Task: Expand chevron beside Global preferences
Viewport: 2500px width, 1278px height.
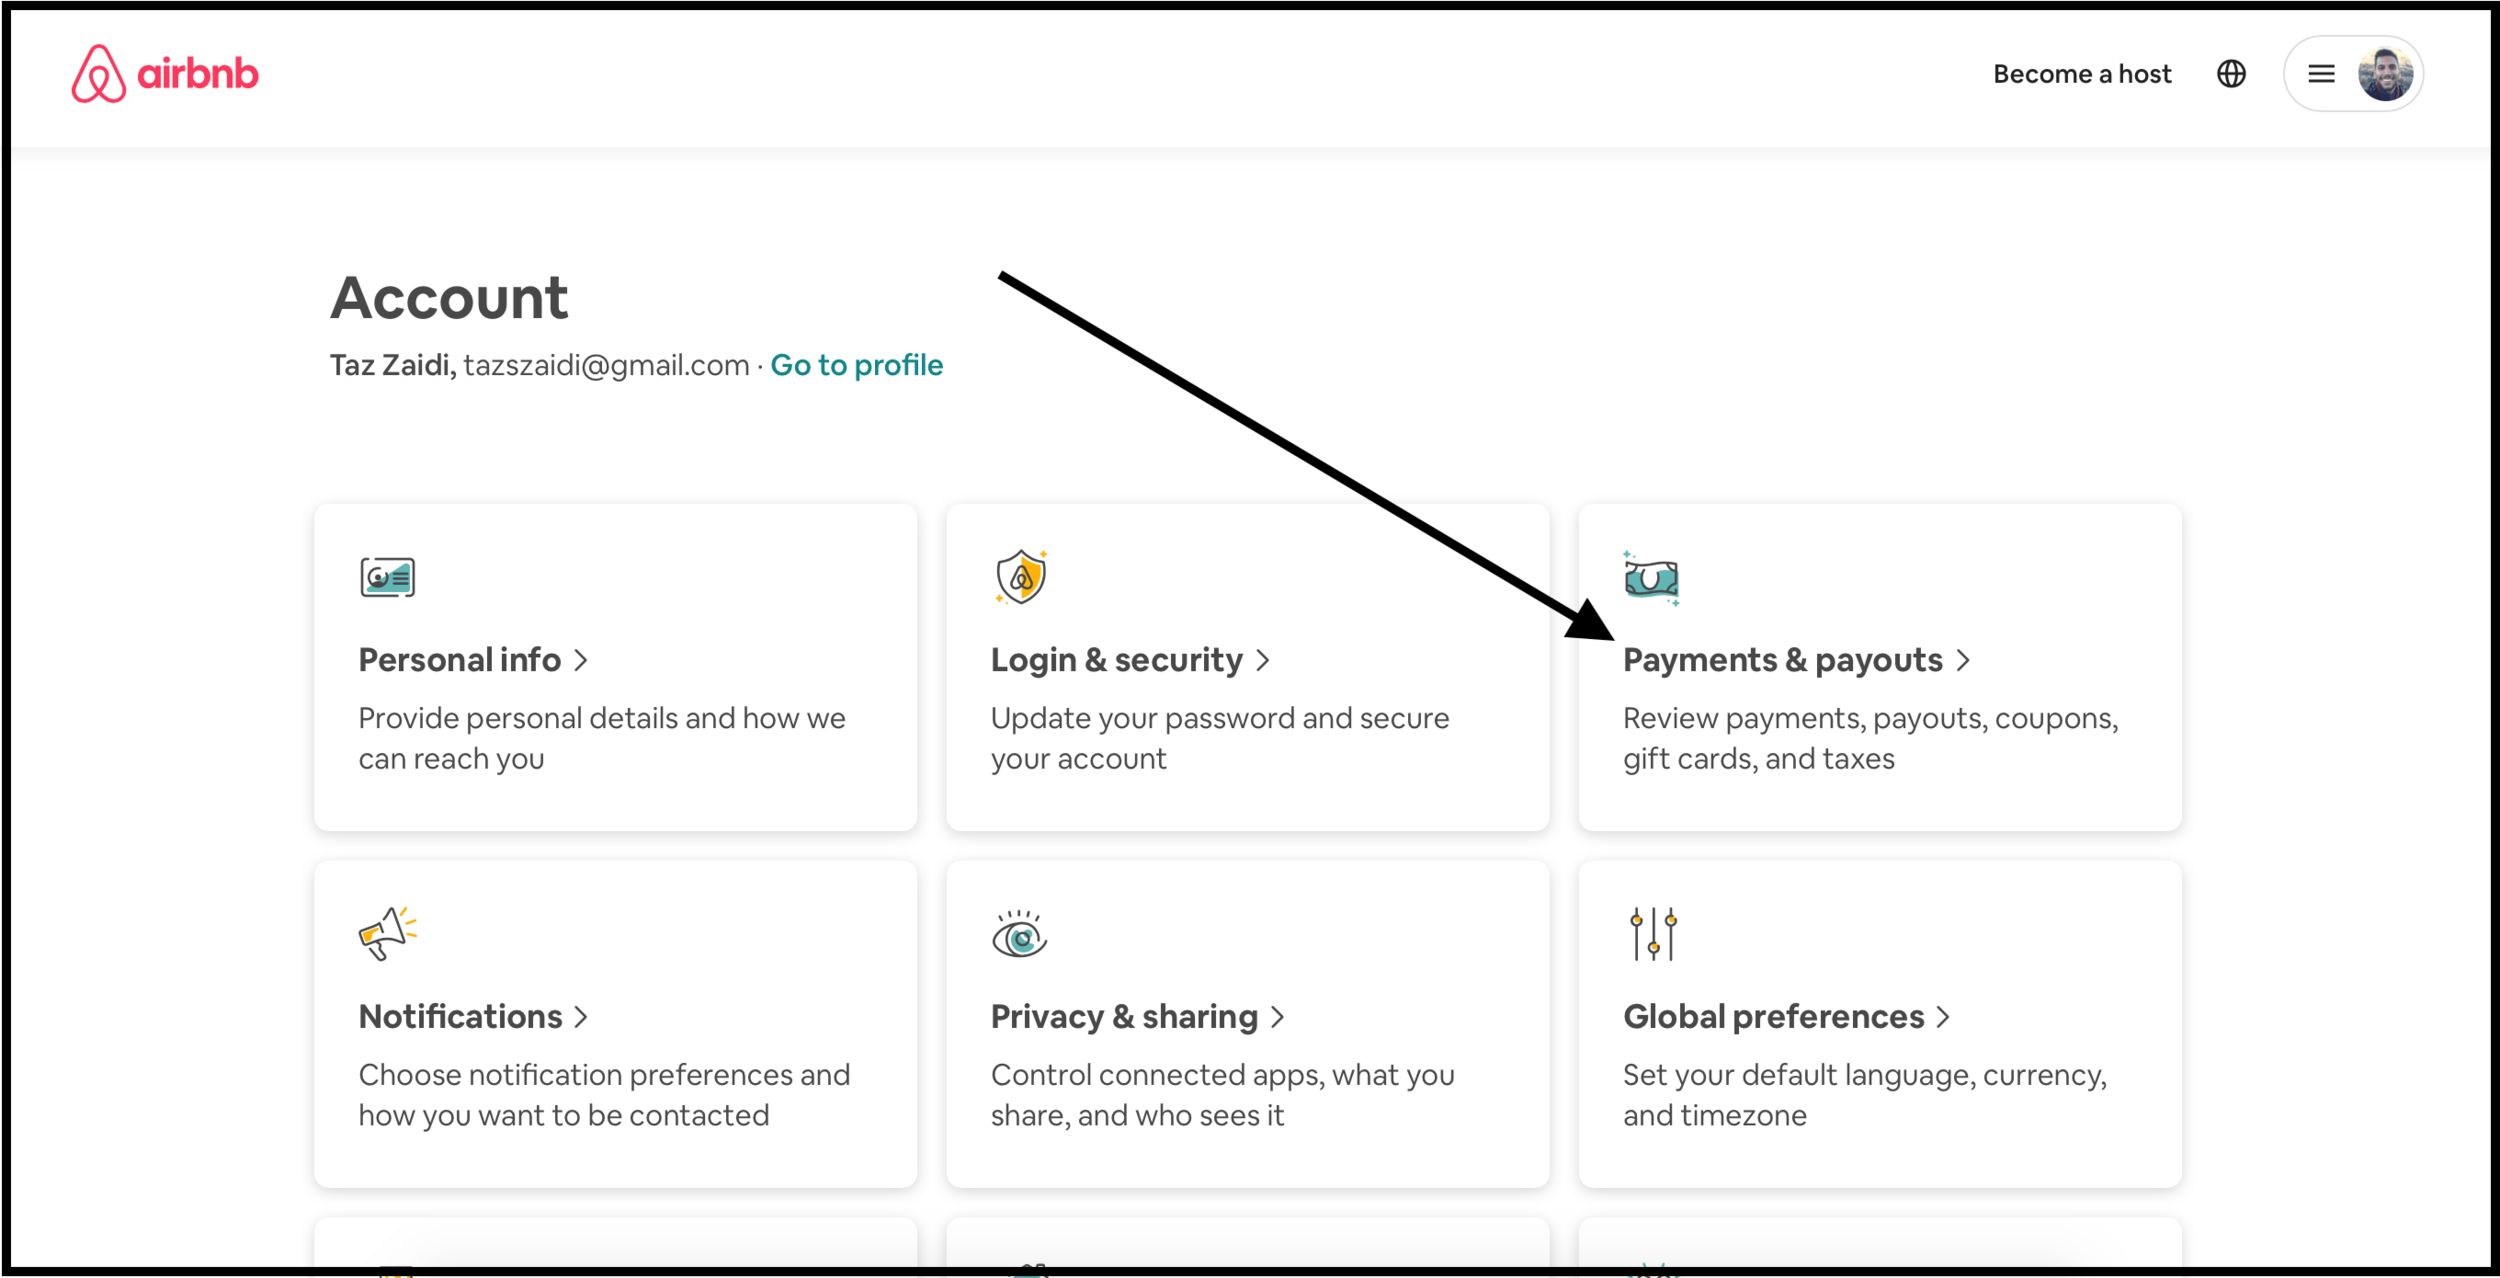Action: [1943, 1017]
